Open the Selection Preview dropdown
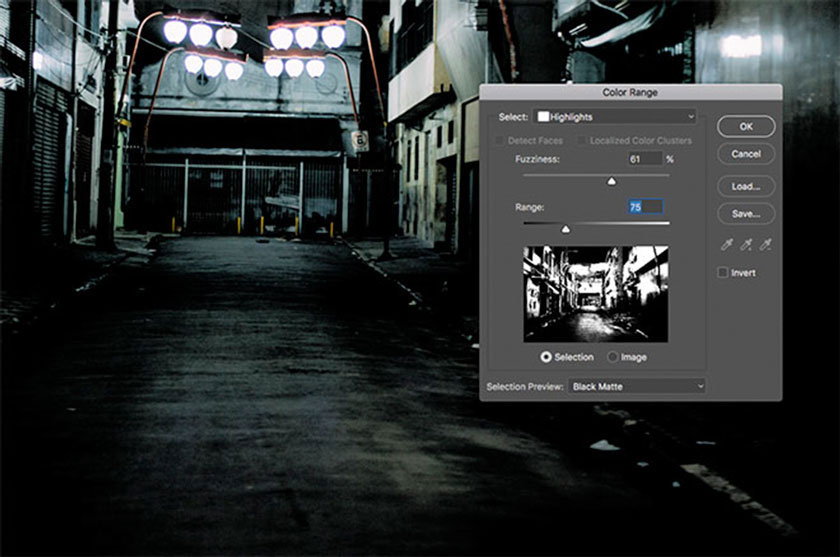This screenshot has width=840, height=557. pyautogui.click(x=636, y=386)
